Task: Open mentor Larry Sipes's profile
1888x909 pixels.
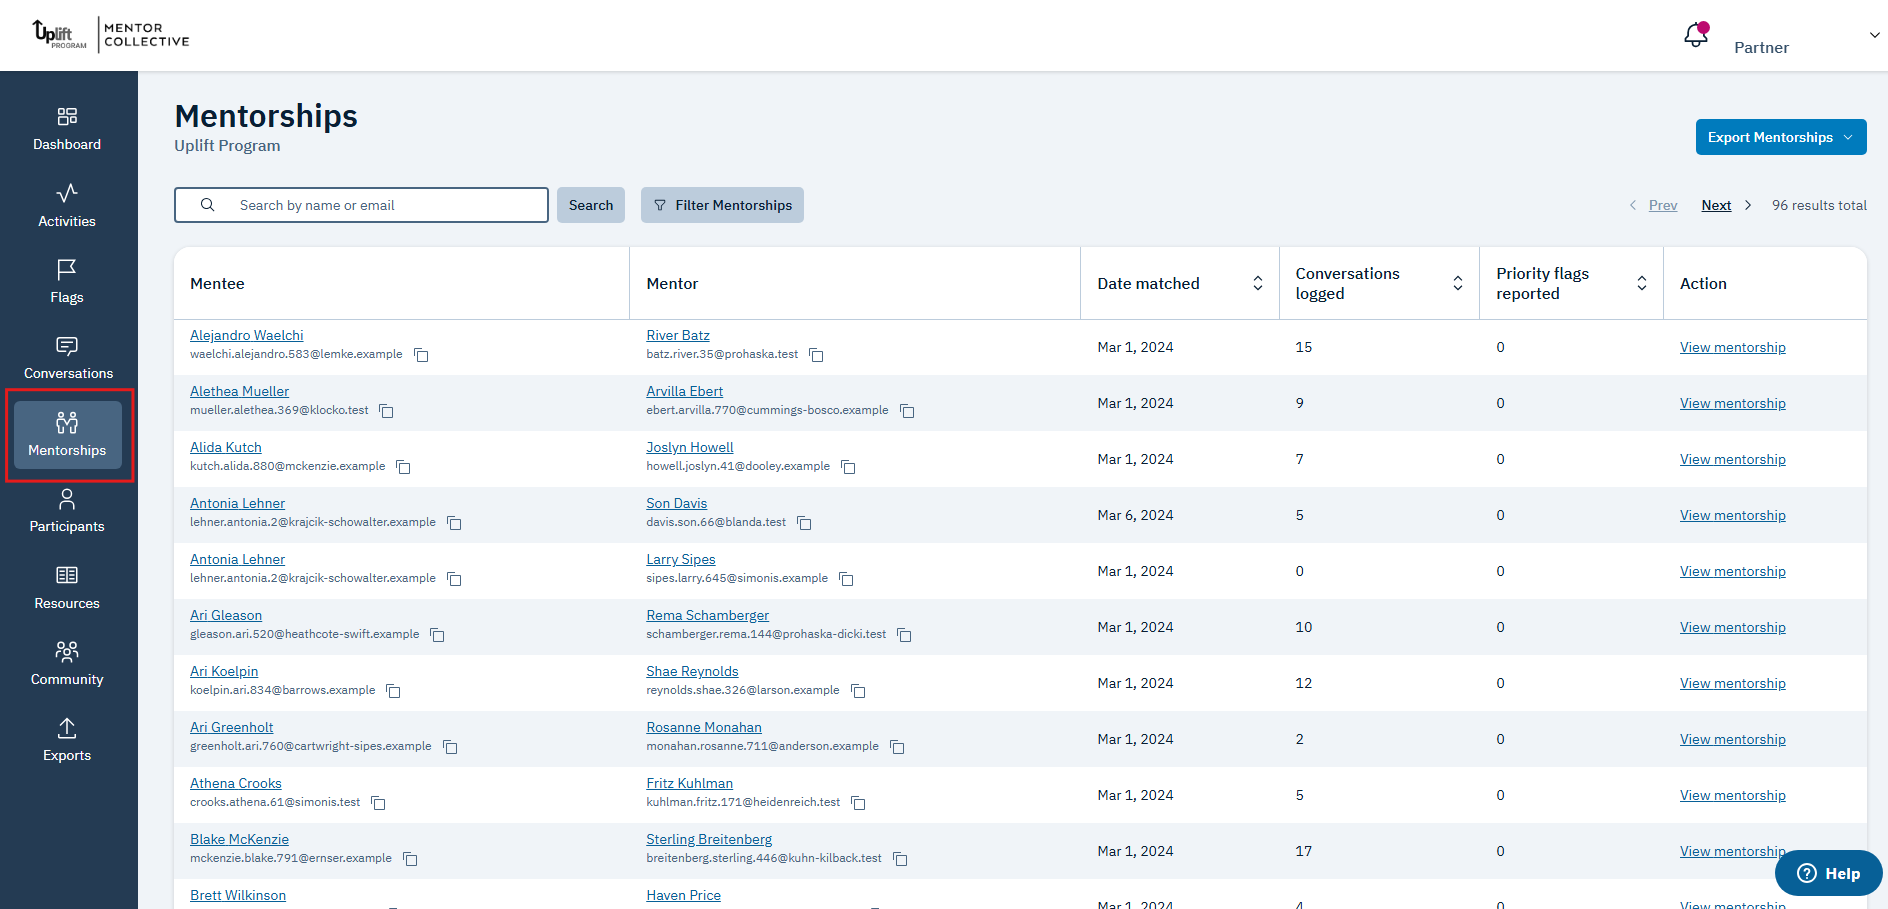Action: pos(681,559)
